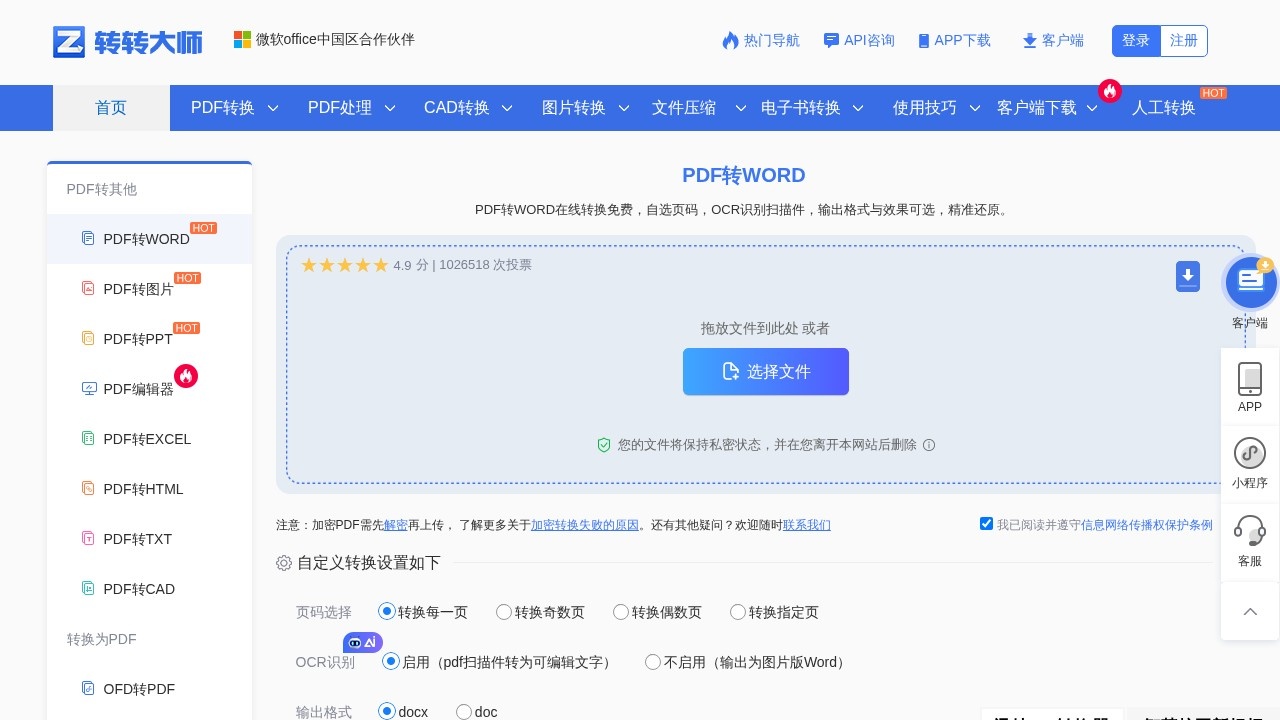The width and height of the screenshot is (1280, 720).
Task: Click the blue download arrow icon near upload box
Action: 1188,277
